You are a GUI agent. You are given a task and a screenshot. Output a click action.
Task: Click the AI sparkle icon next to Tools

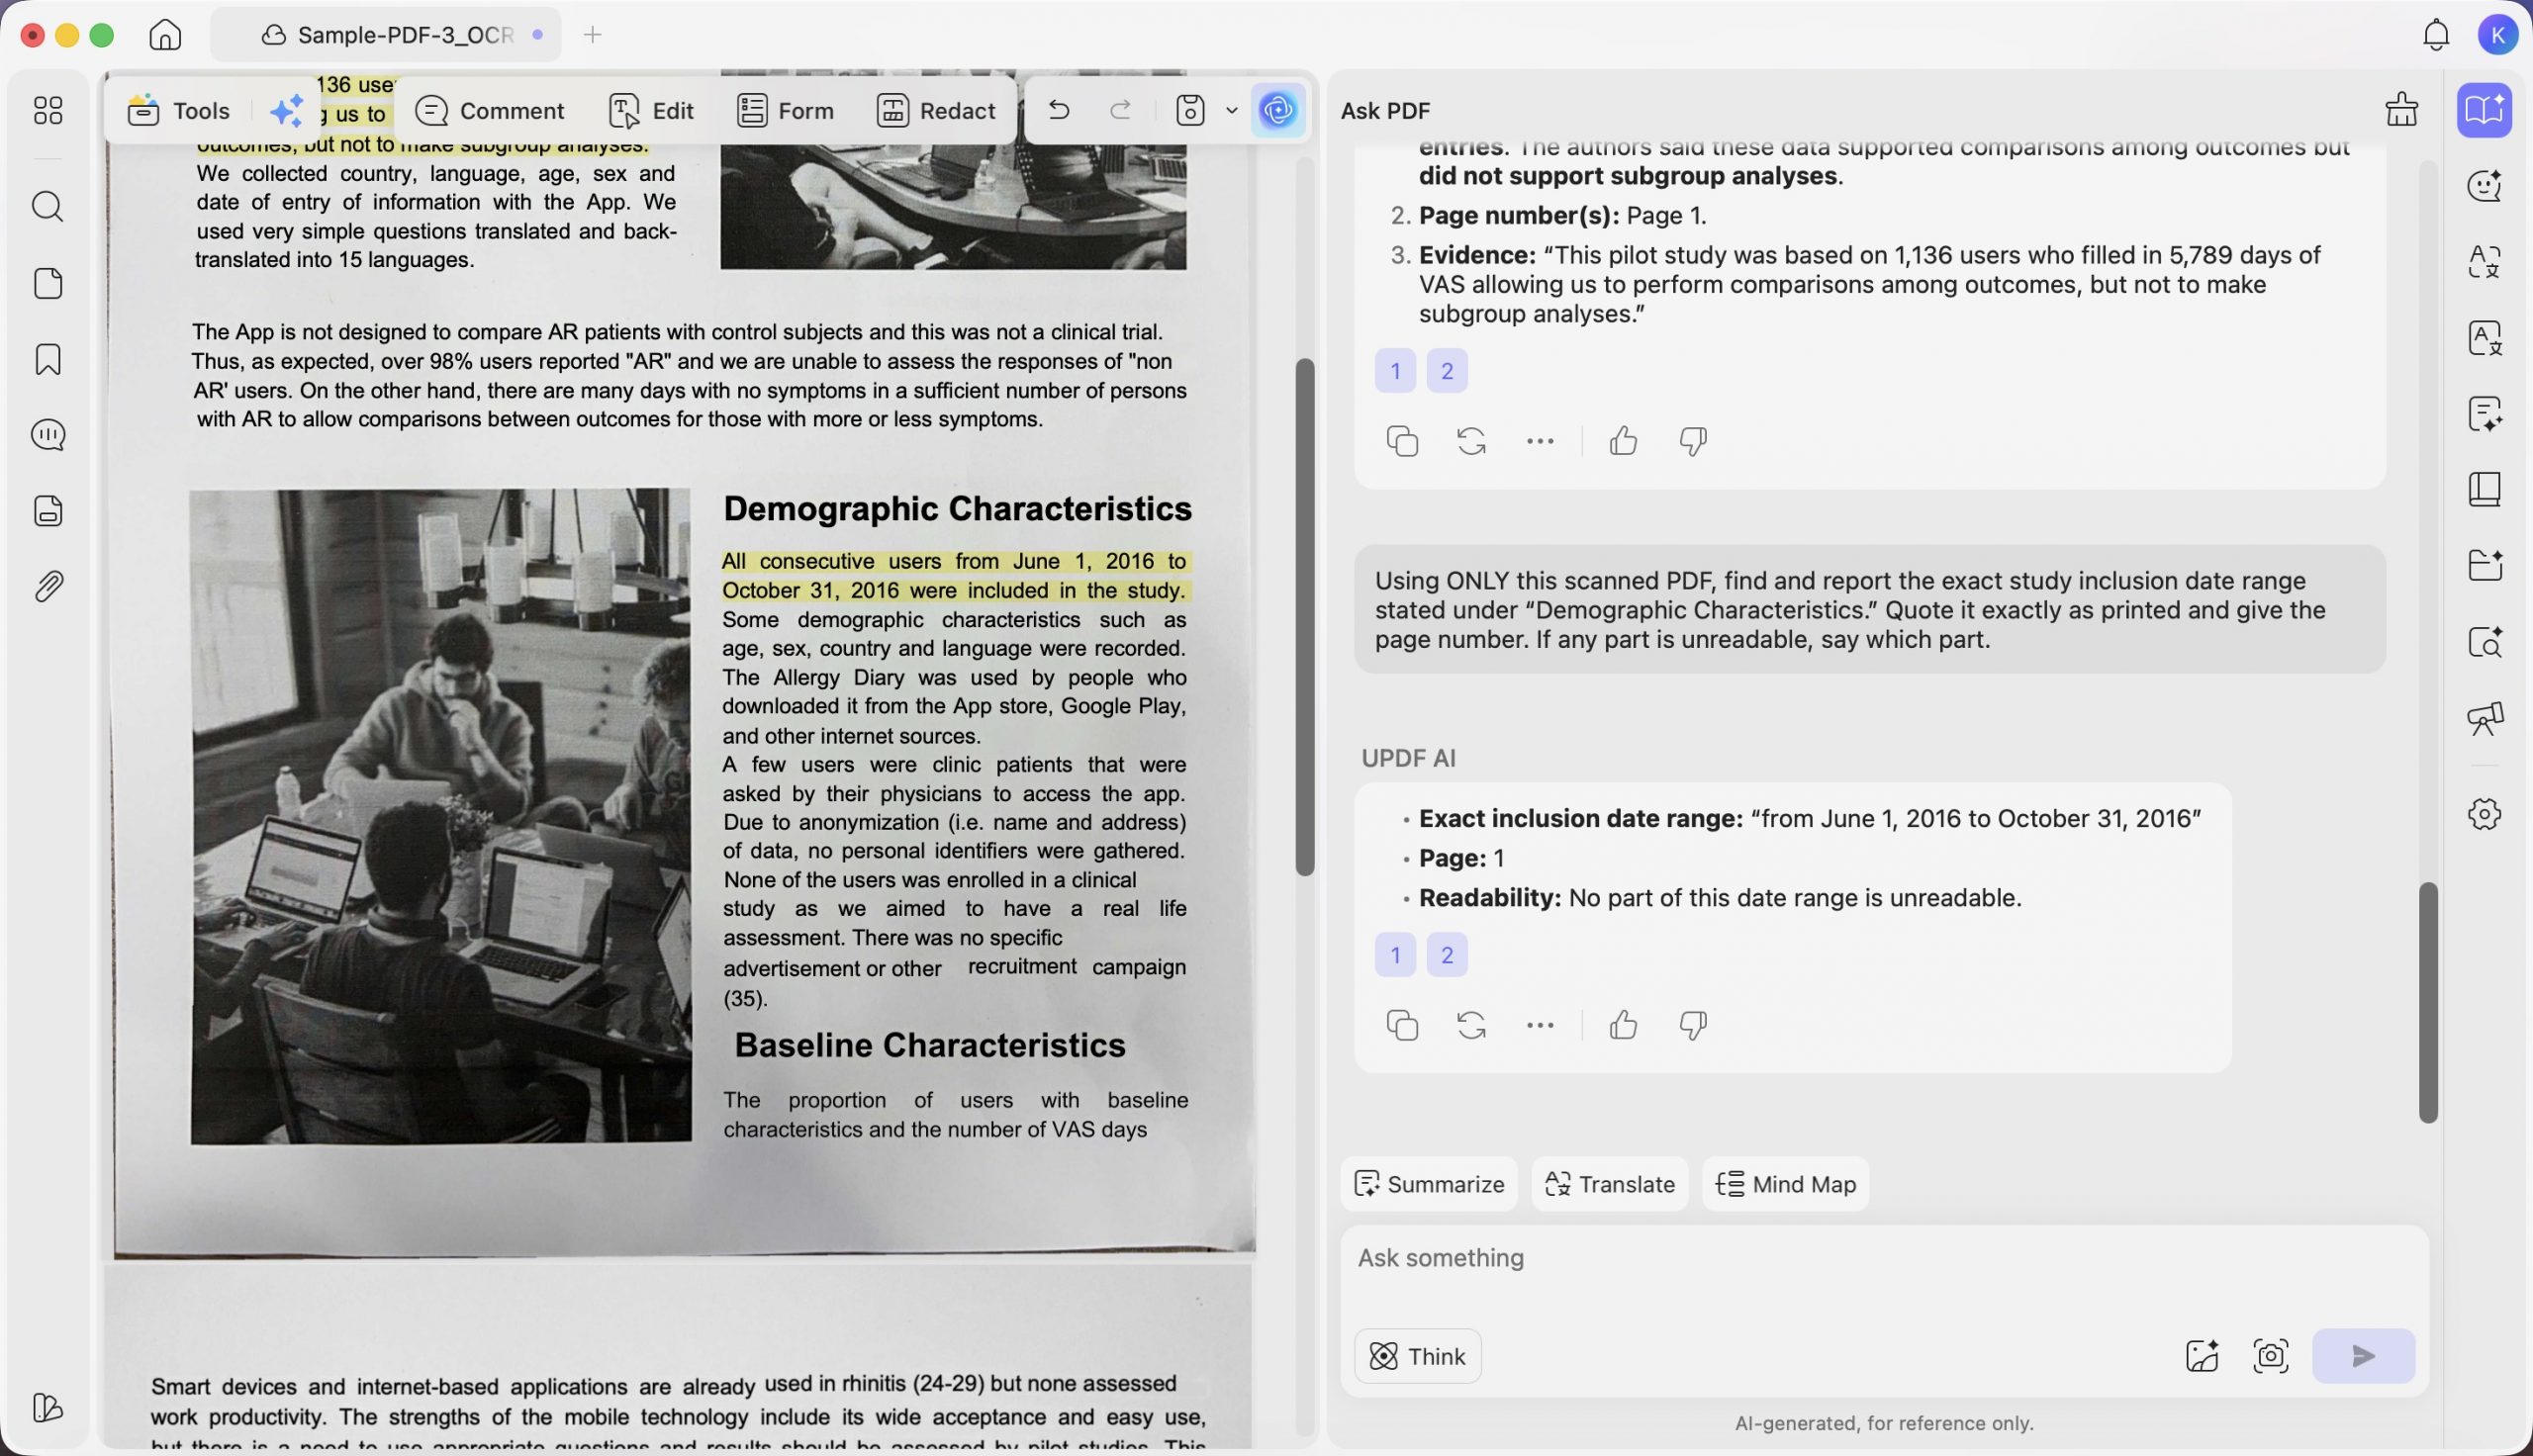[x=287, y=110]
